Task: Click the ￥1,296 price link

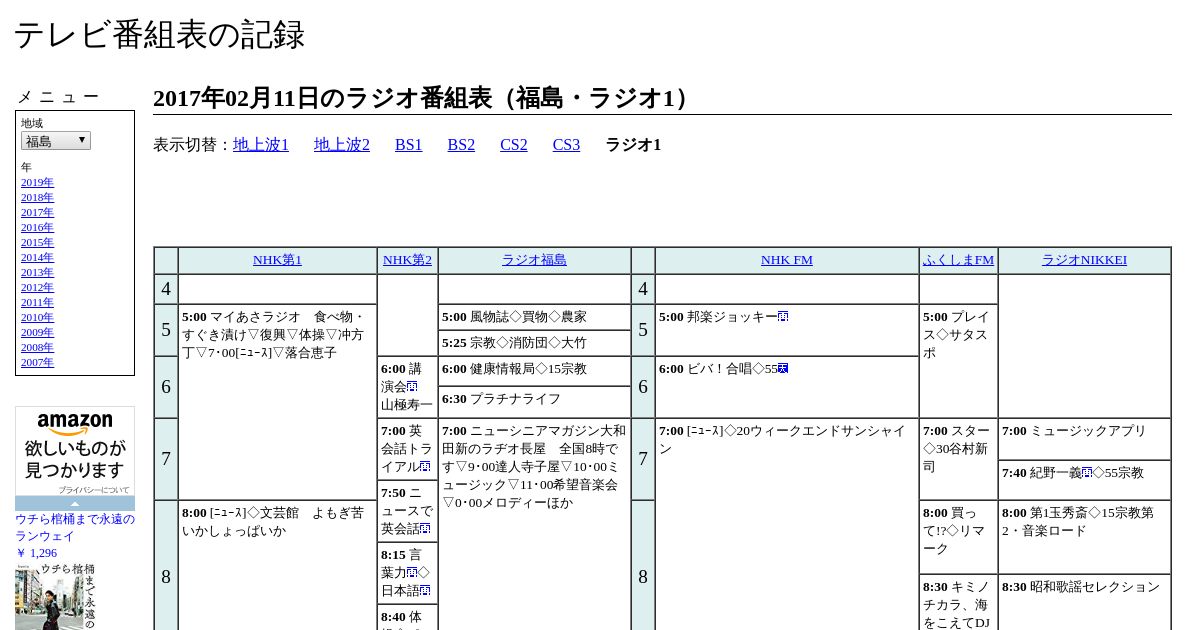Action: click(x=36, y=553)
